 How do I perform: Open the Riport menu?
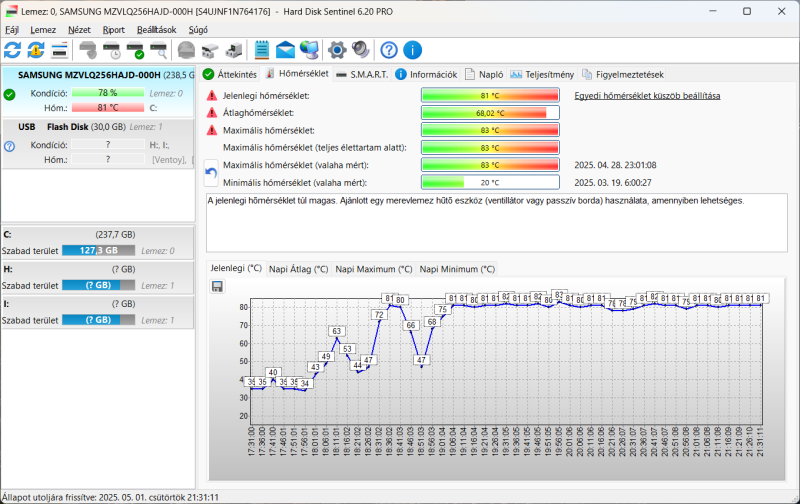(x=113, y=30)
